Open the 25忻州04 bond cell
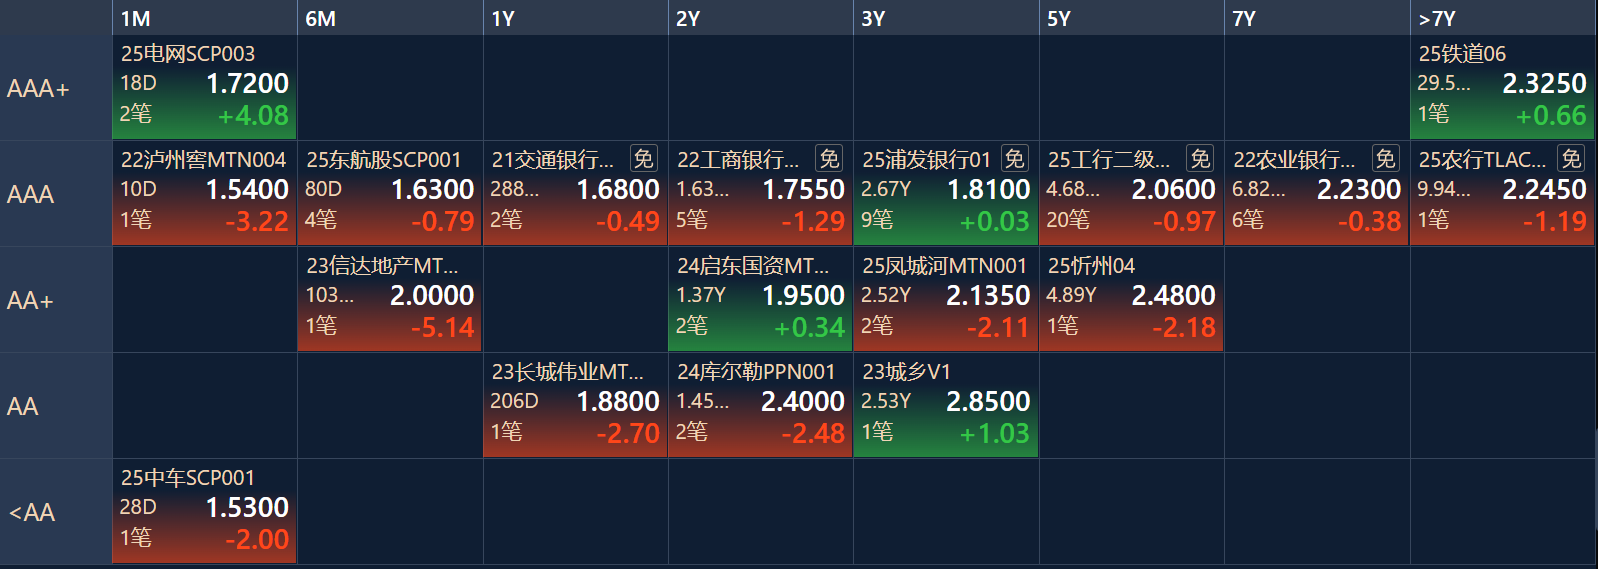The image size is (1598, 569). click(1131, 300)
